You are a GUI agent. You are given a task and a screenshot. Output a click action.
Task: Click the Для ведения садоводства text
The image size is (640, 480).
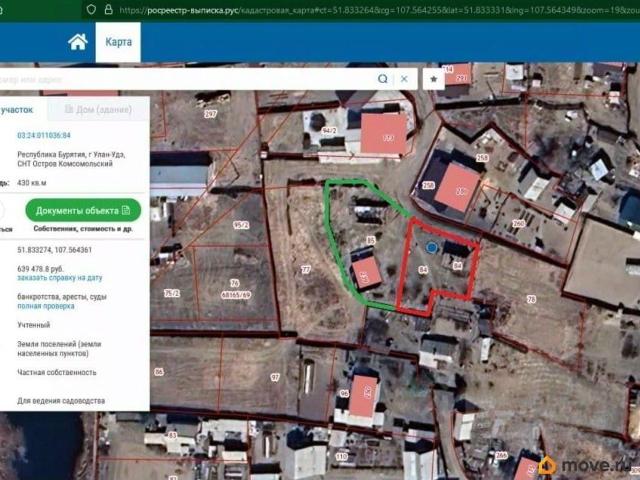click(x=61, y=401)
